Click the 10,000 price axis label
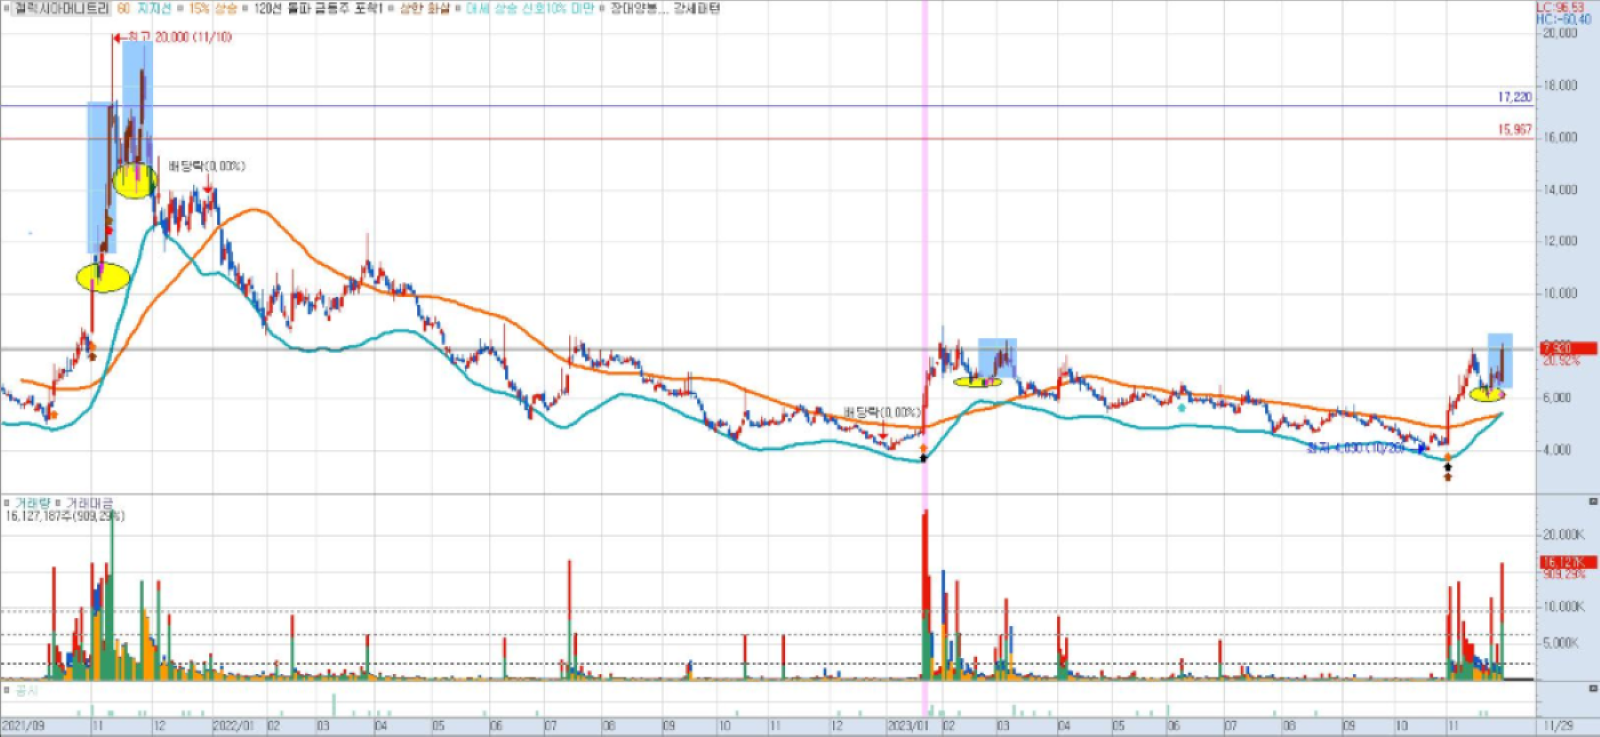Screen dimensions: 1600x737 pos(1560,293)
